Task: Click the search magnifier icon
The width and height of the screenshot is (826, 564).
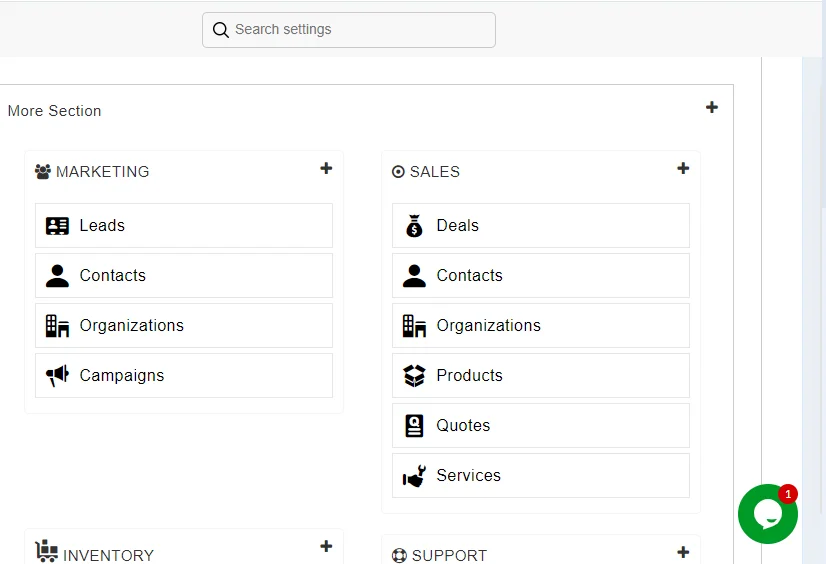Action: pyautogui.click(x=221, y=30)
